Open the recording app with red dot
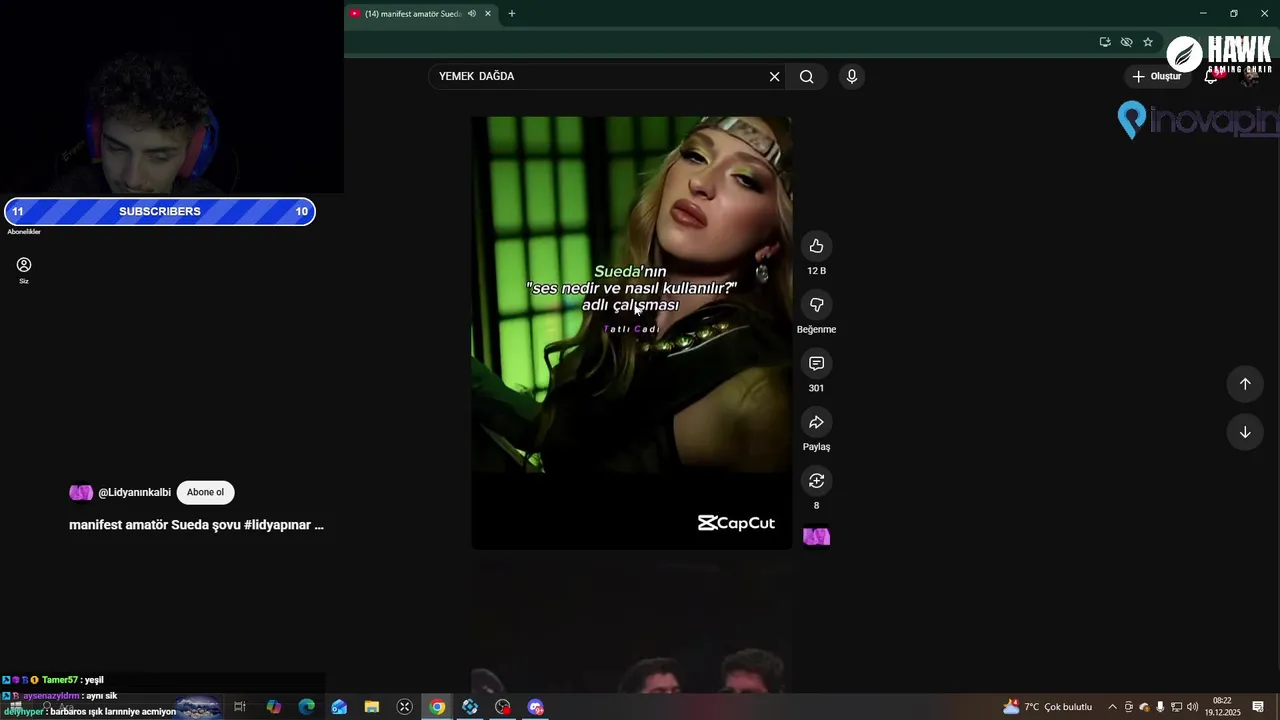 click(x=503, y=707)
